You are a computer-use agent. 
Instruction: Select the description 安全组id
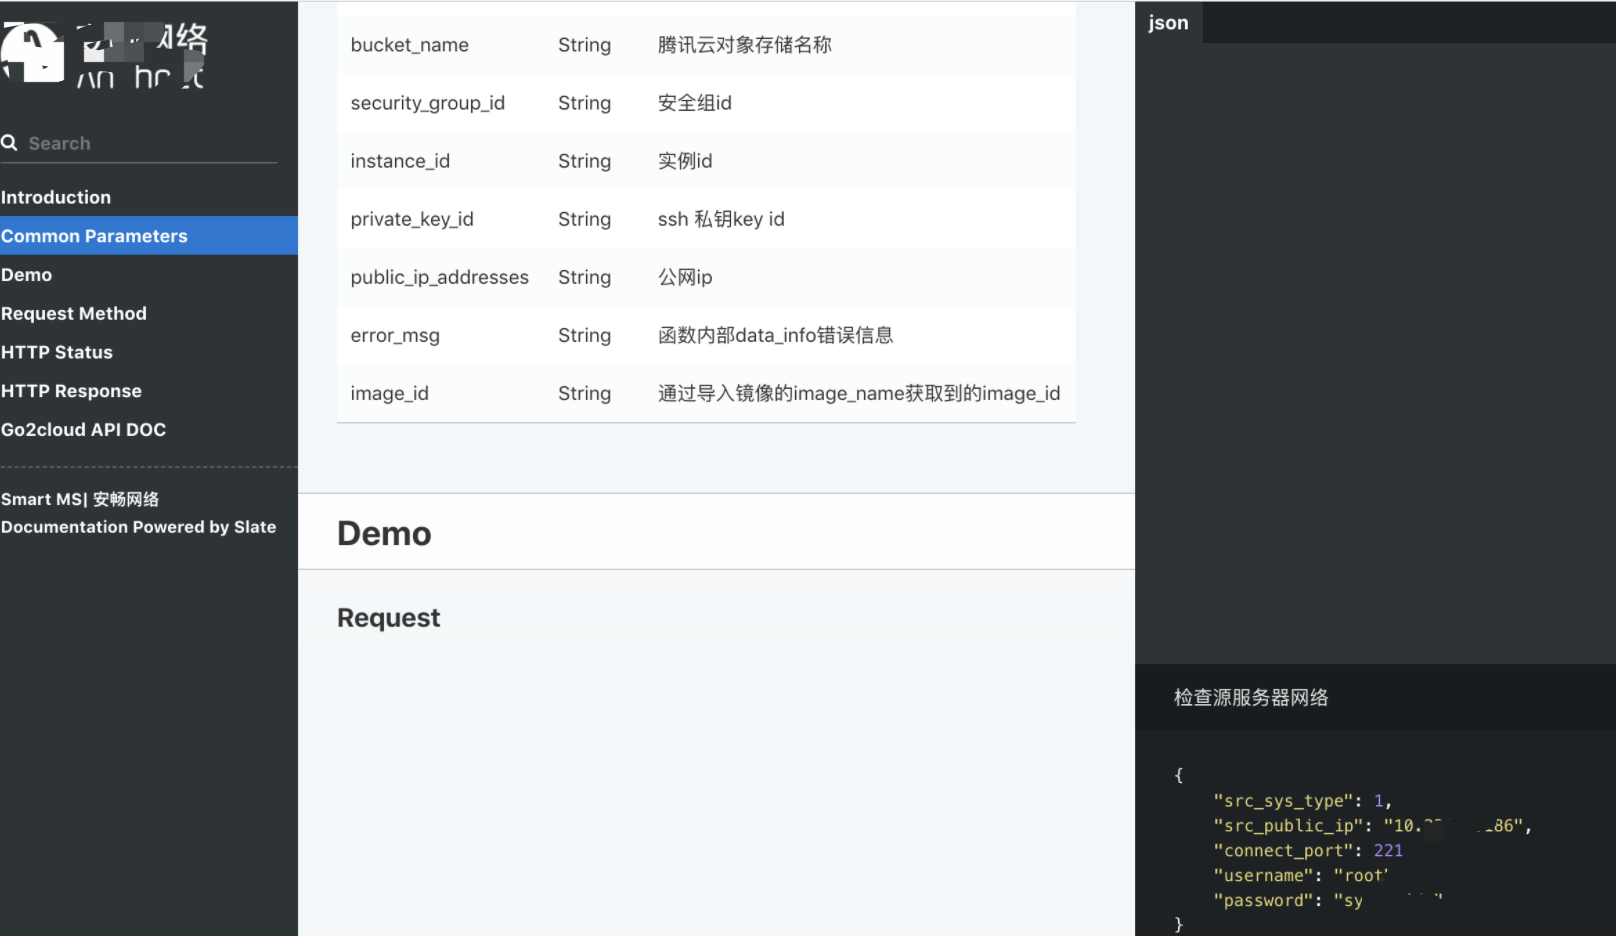coord(695,103)
